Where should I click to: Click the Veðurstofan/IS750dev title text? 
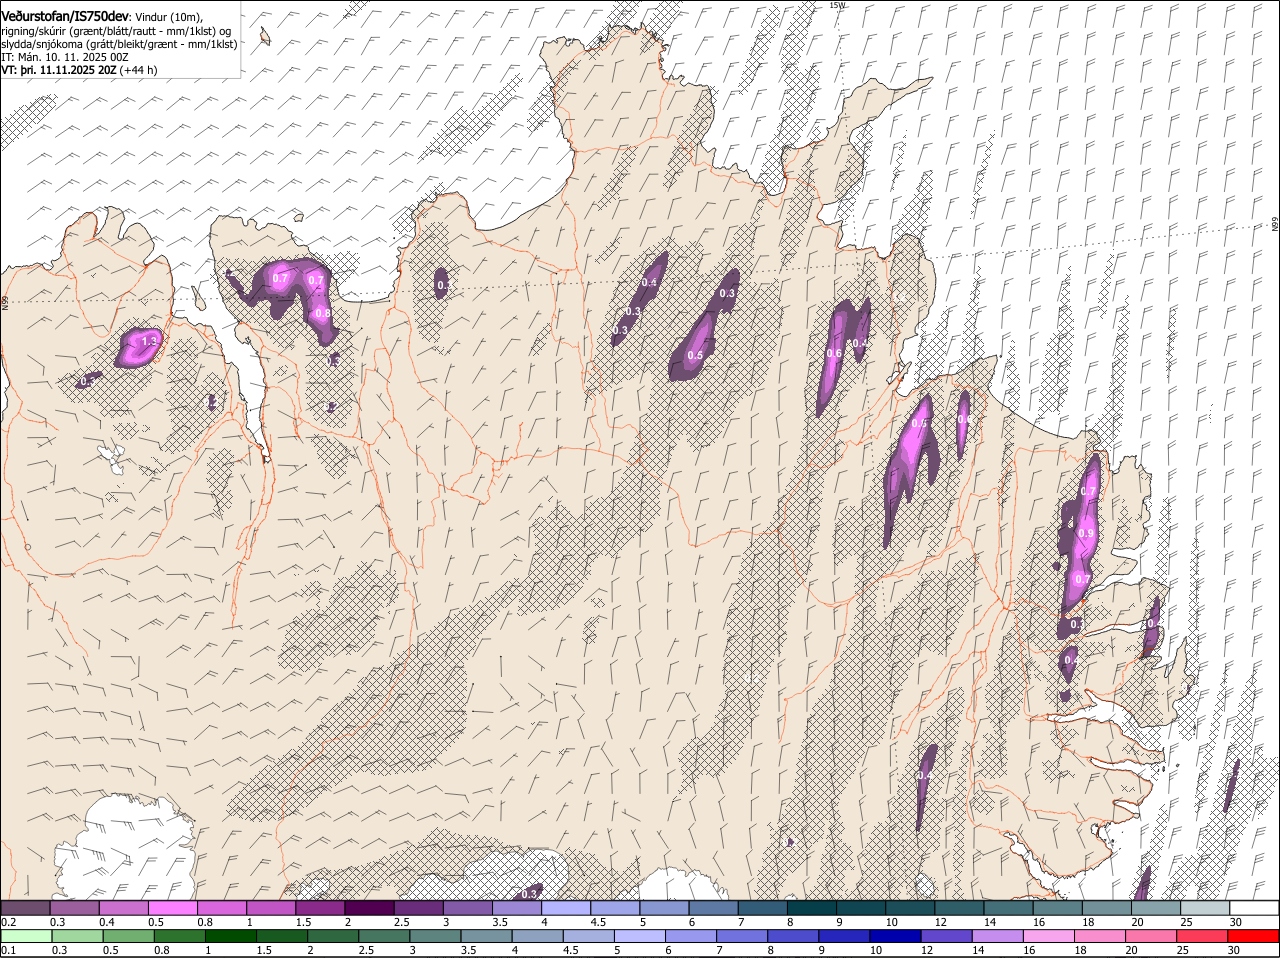point(65,17)
